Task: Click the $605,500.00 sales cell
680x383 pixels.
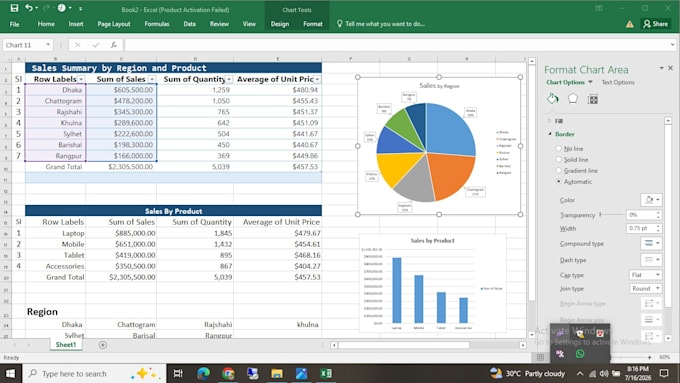Action: click(121, 90)
